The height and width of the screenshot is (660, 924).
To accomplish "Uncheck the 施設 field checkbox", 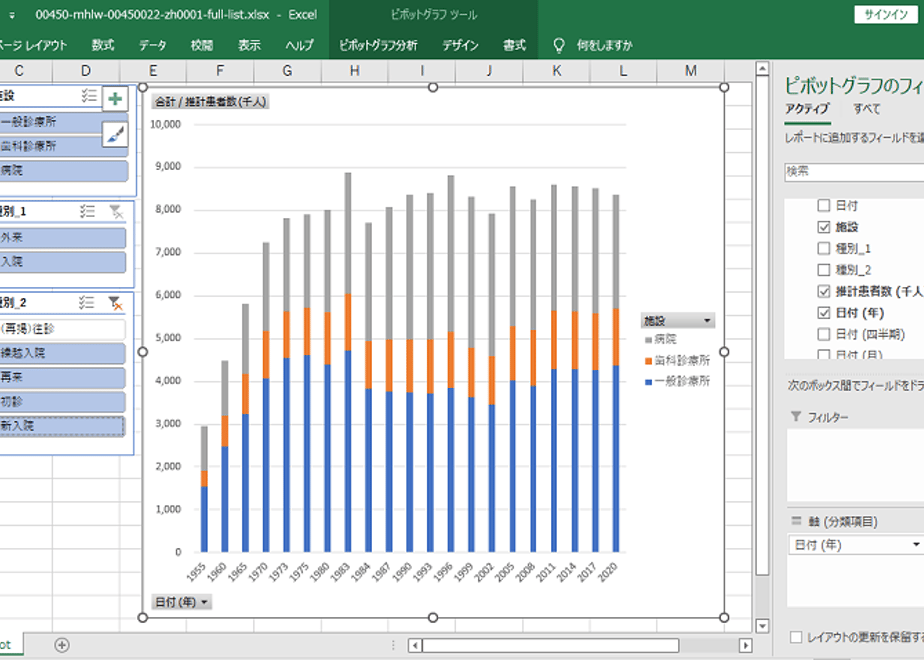I will 824,227.
